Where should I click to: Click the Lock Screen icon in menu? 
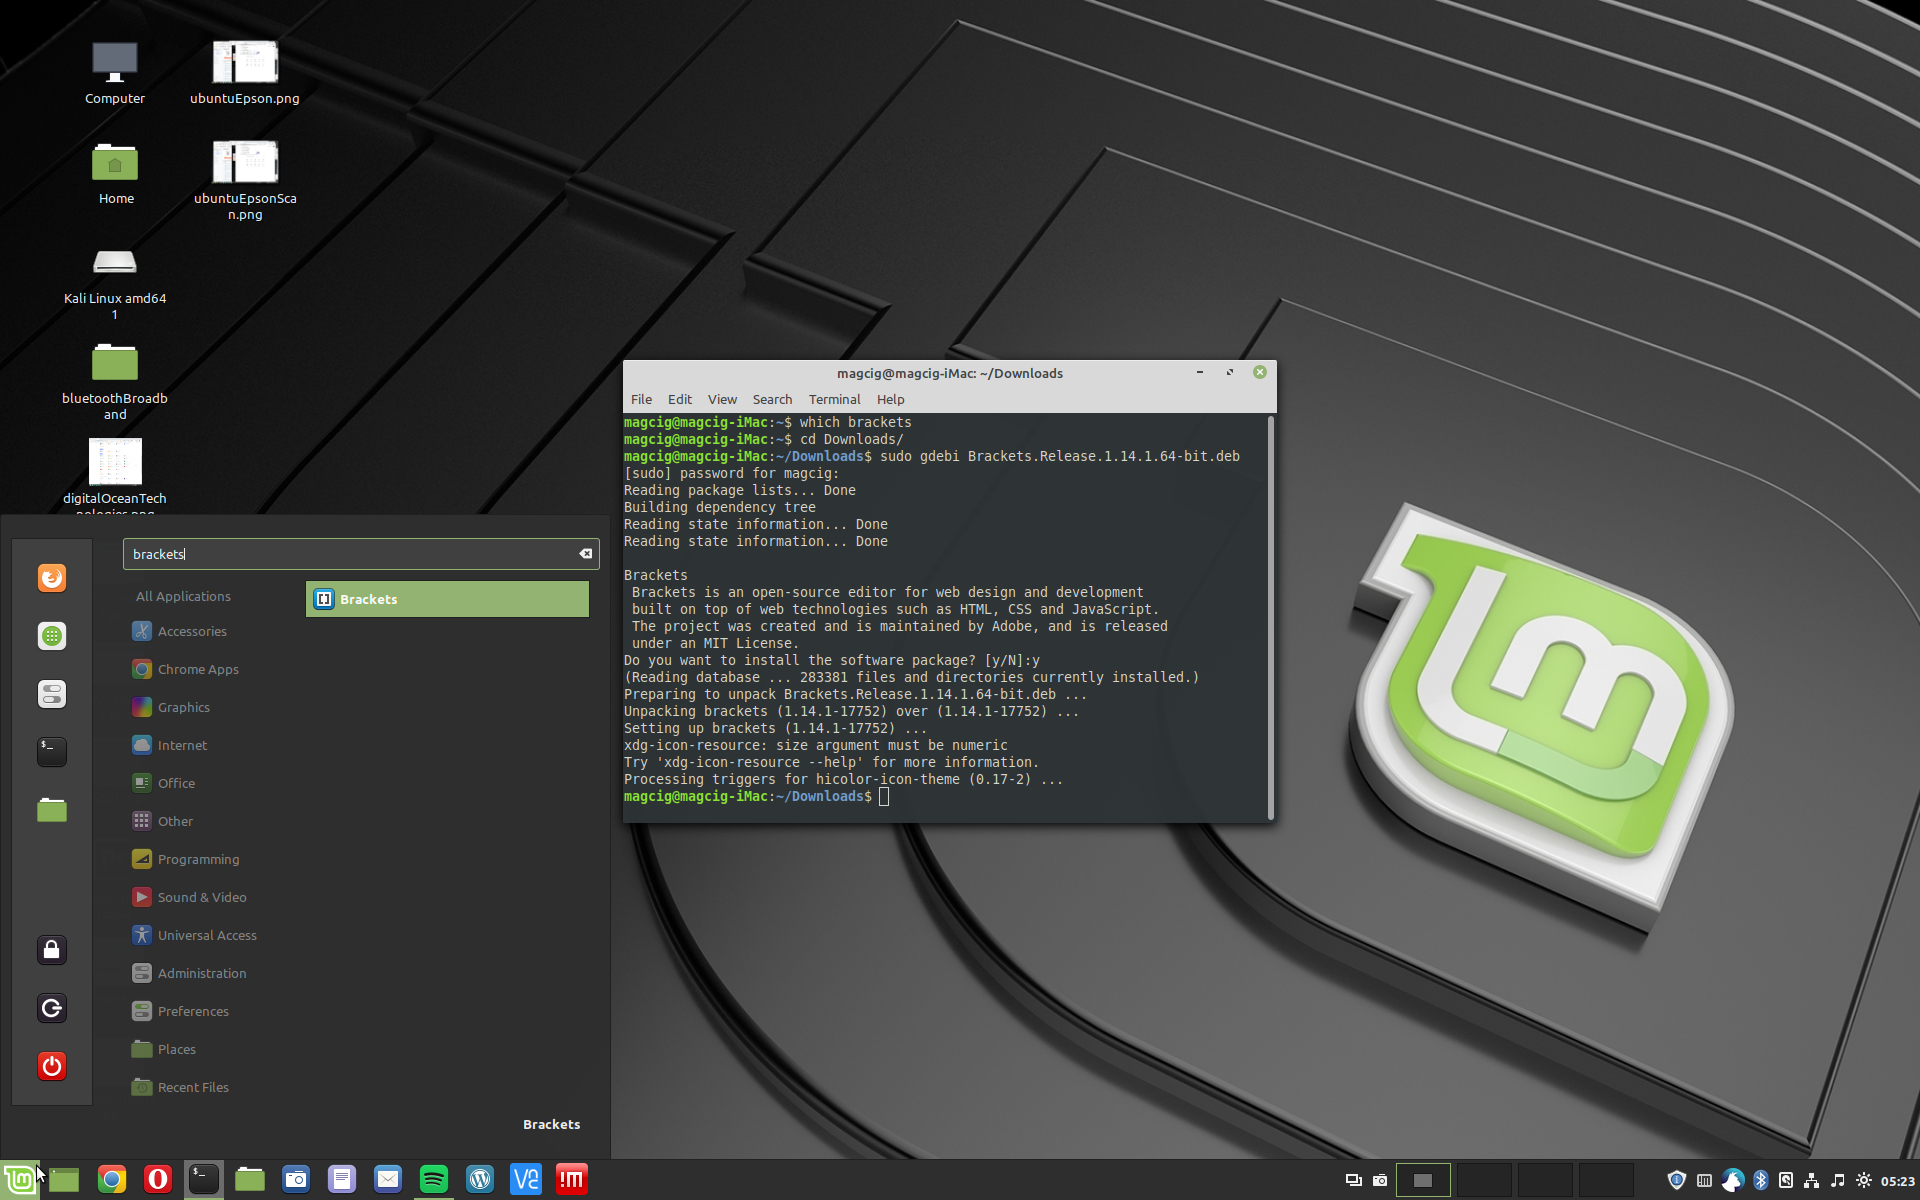click(52, 950)
